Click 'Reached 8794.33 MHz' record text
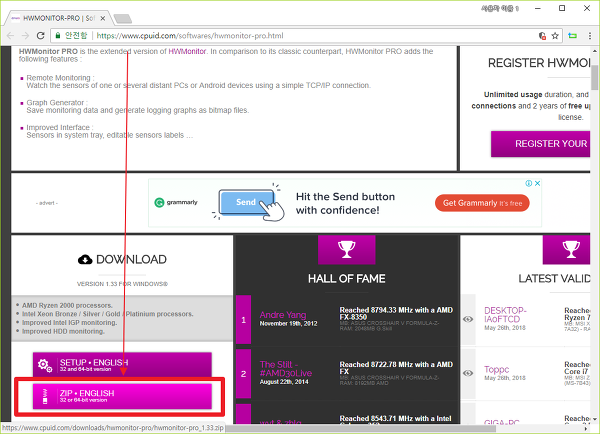Viewport: 600px width, 434px height. point(396,313)
